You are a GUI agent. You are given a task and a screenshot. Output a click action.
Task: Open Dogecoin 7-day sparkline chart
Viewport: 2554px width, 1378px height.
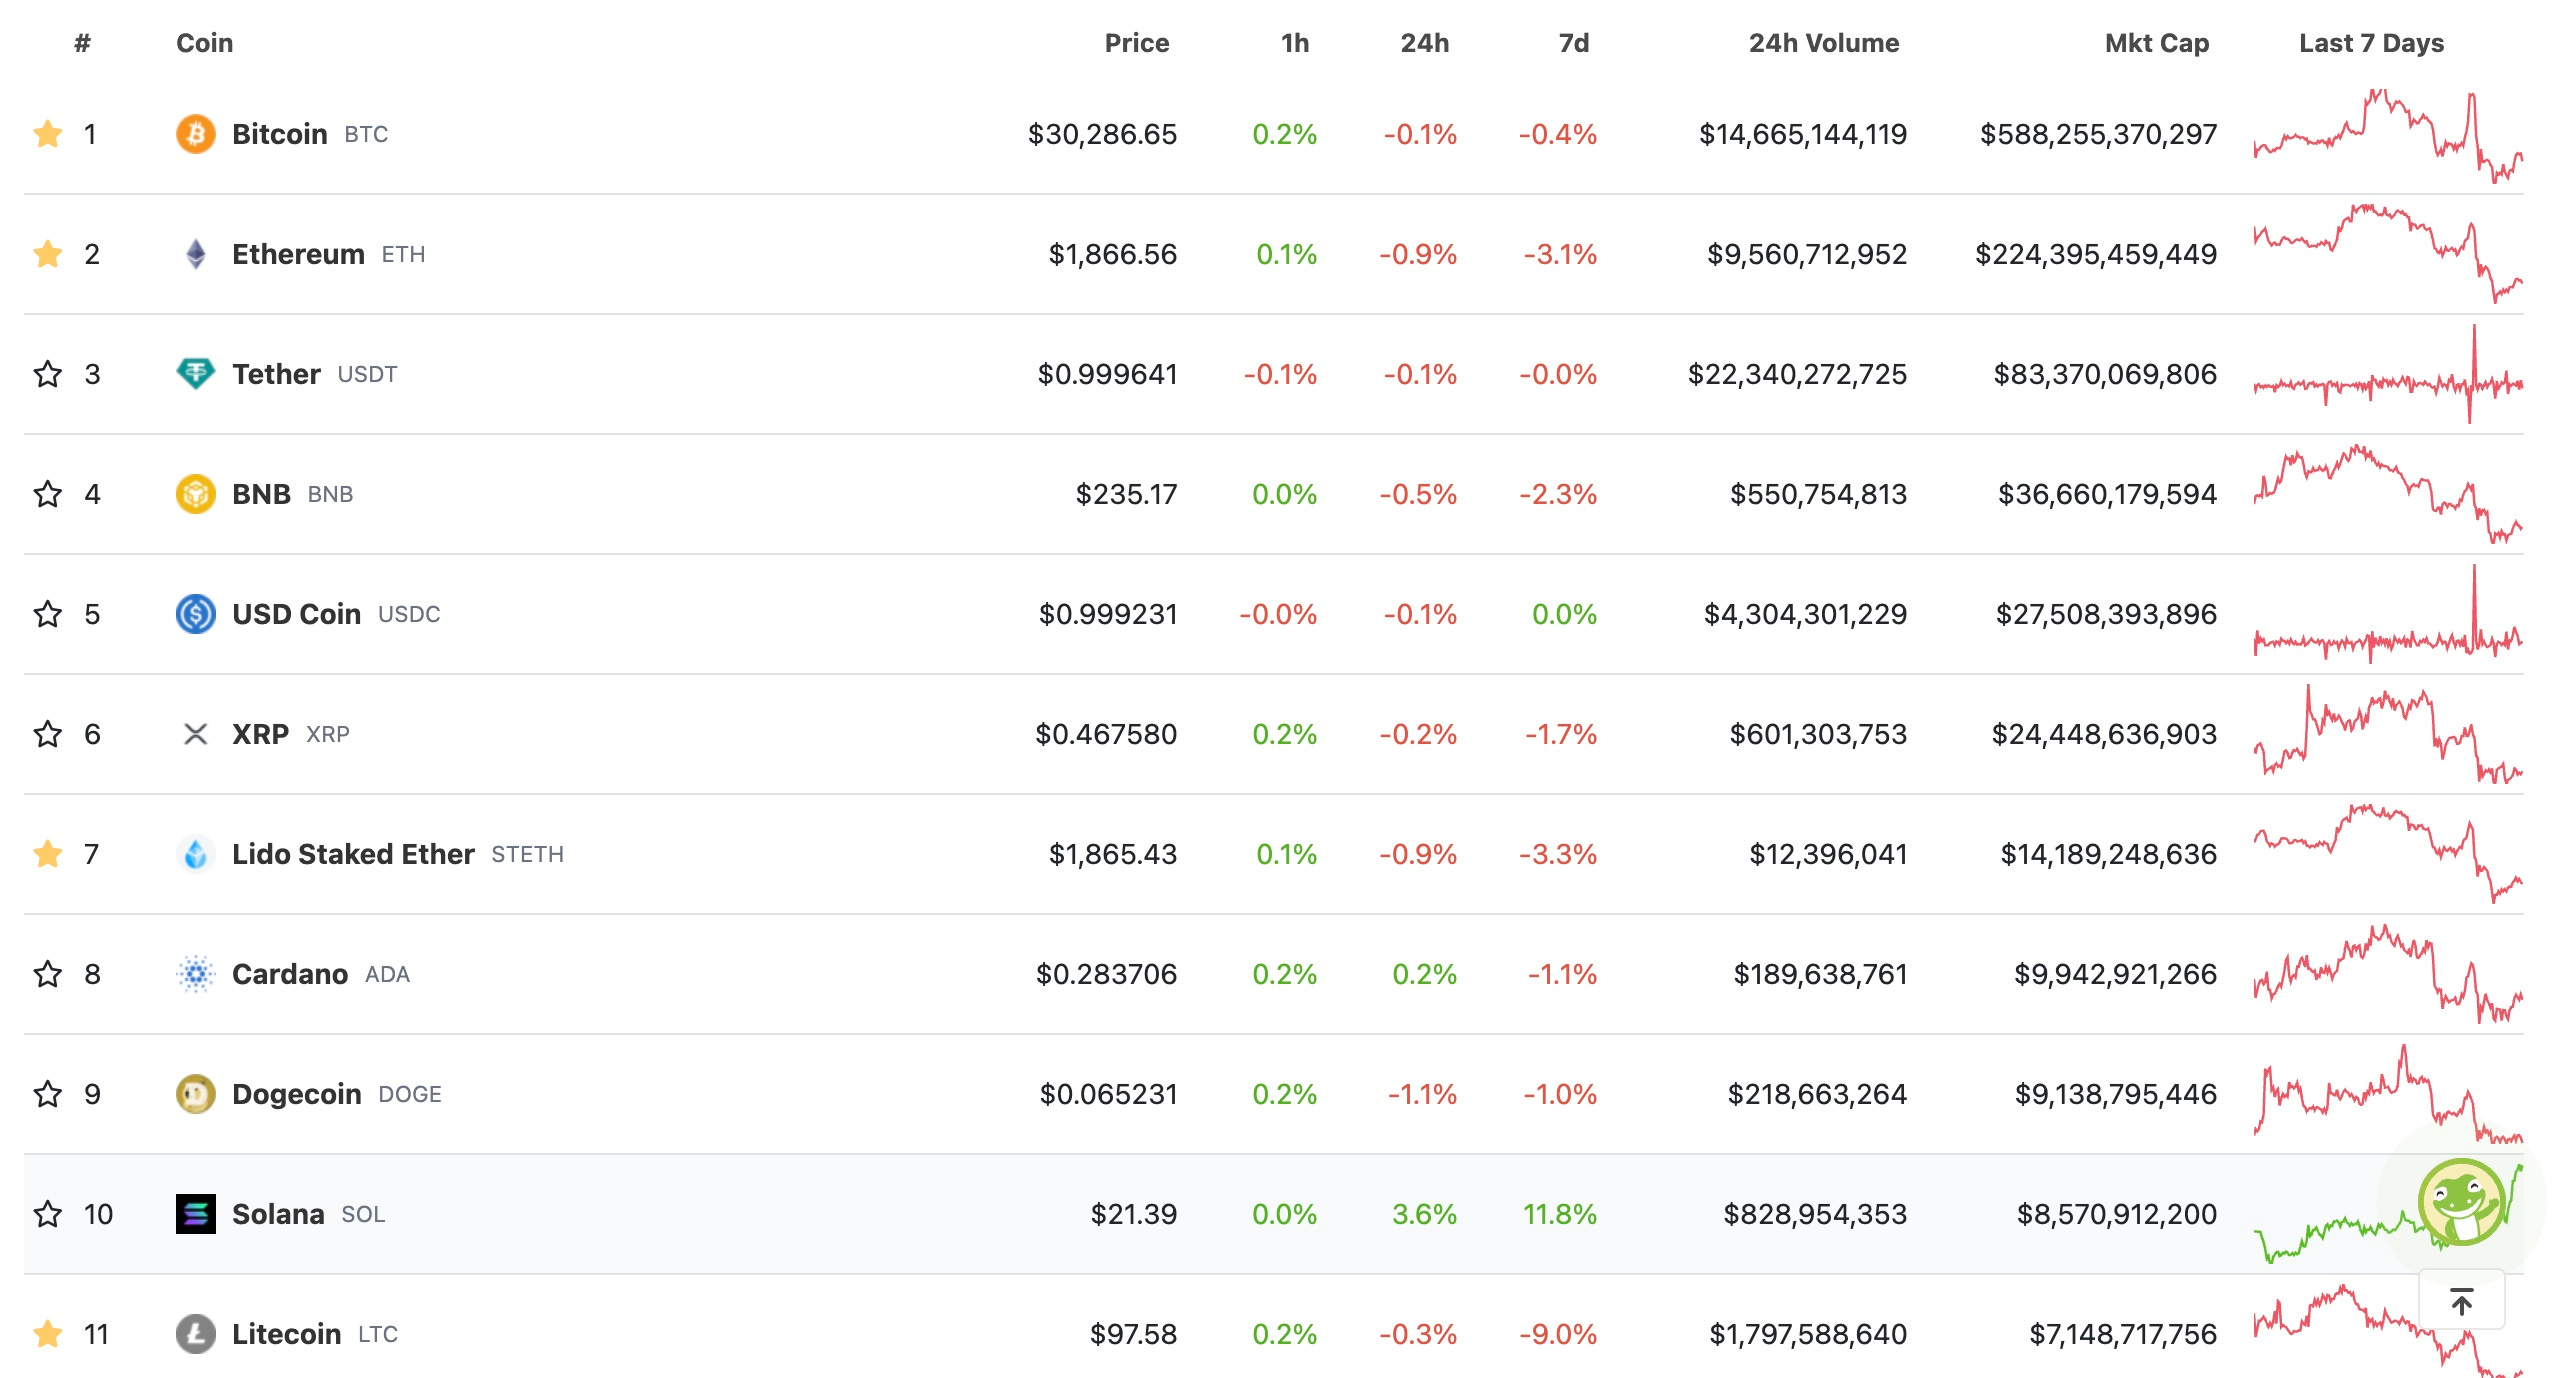pos(2388,1094)
